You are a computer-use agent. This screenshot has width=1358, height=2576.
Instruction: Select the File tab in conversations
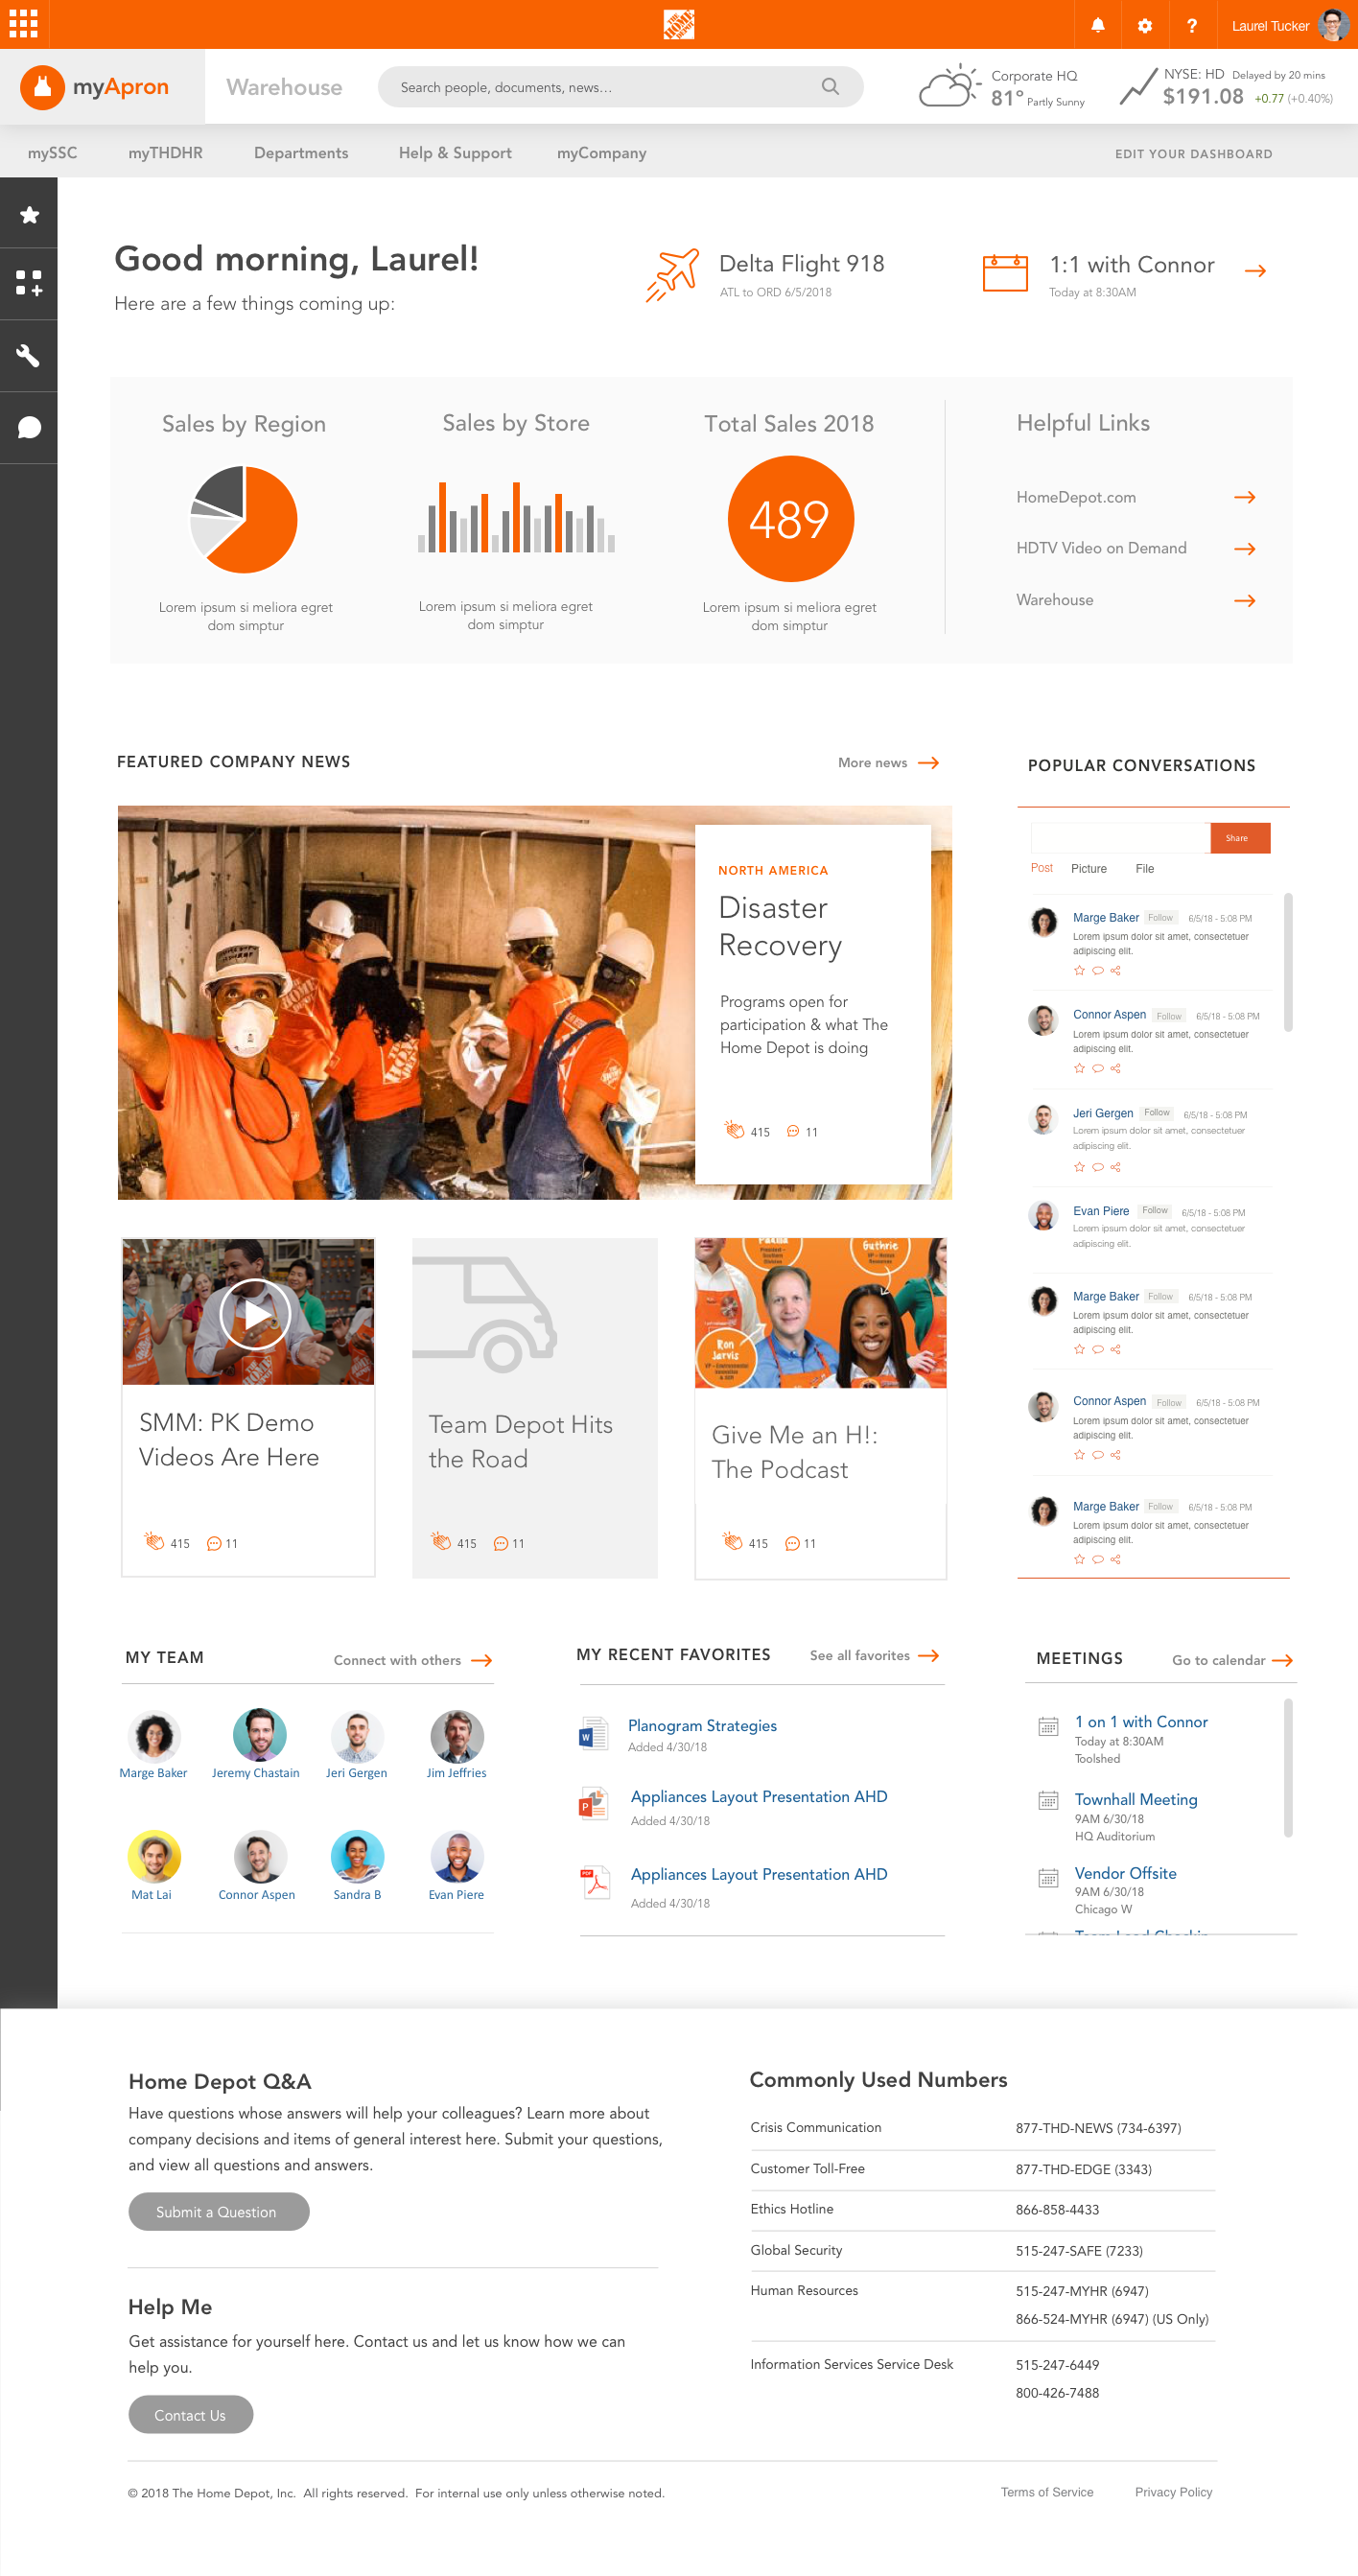tap(1144, 868)
